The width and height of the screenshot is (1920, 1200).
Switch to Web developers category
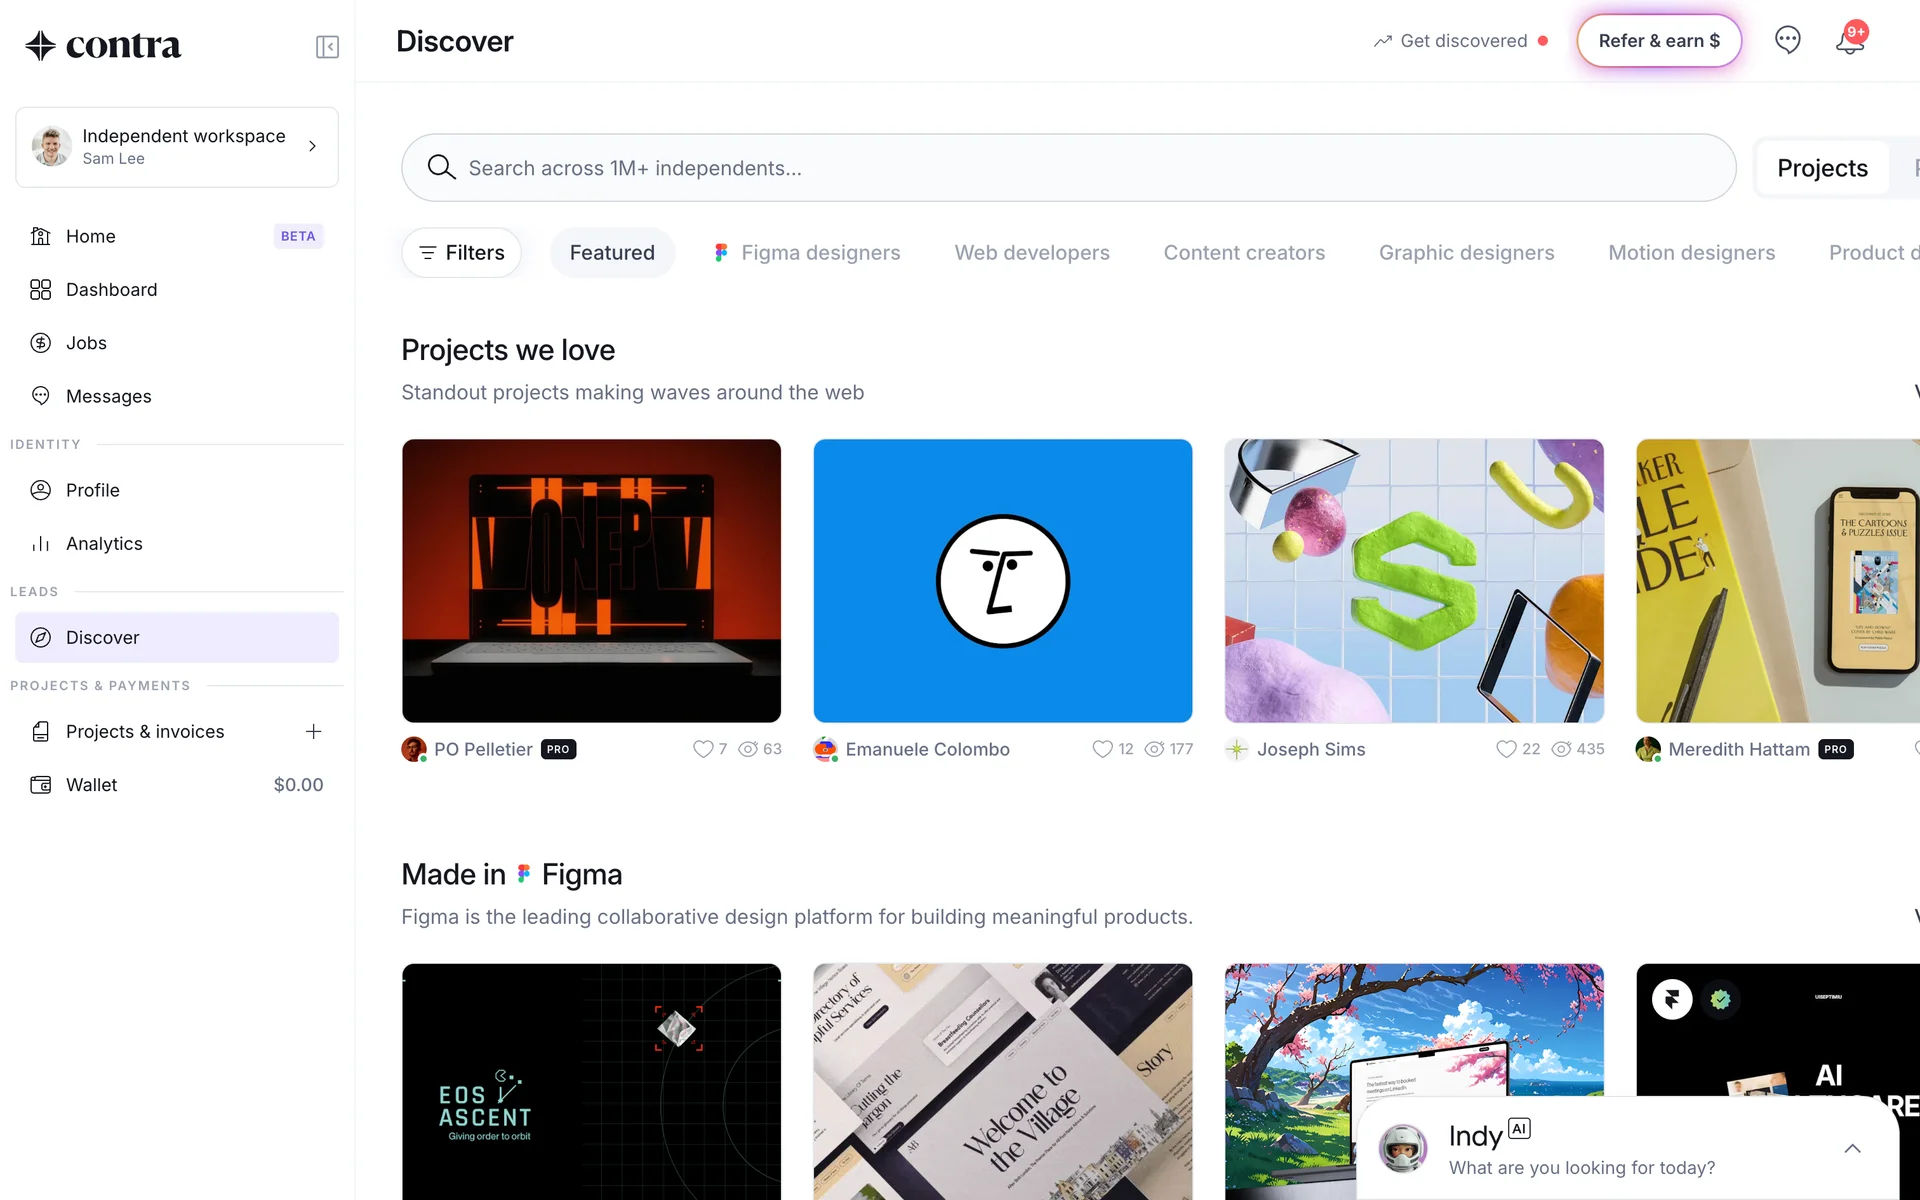pos(1032,253)
